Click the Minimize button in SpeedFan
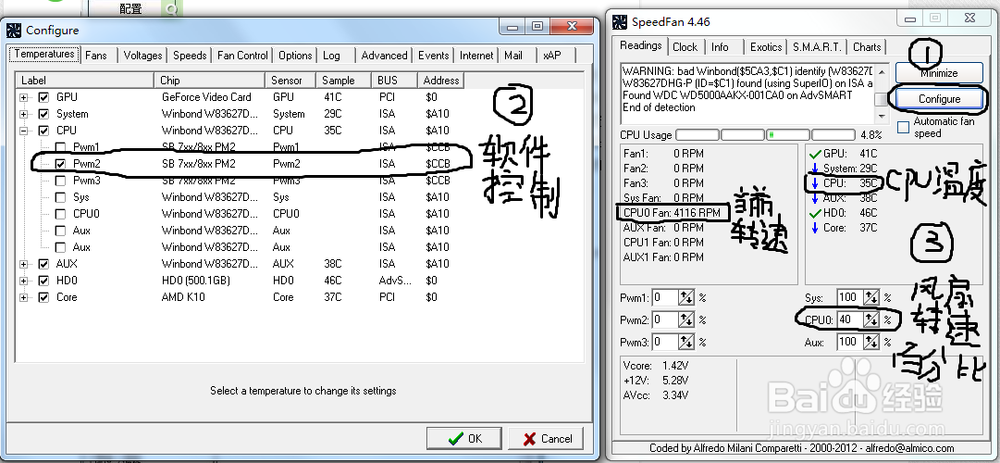This screenshot has height=463, width=1000. [x=938, y=73]
